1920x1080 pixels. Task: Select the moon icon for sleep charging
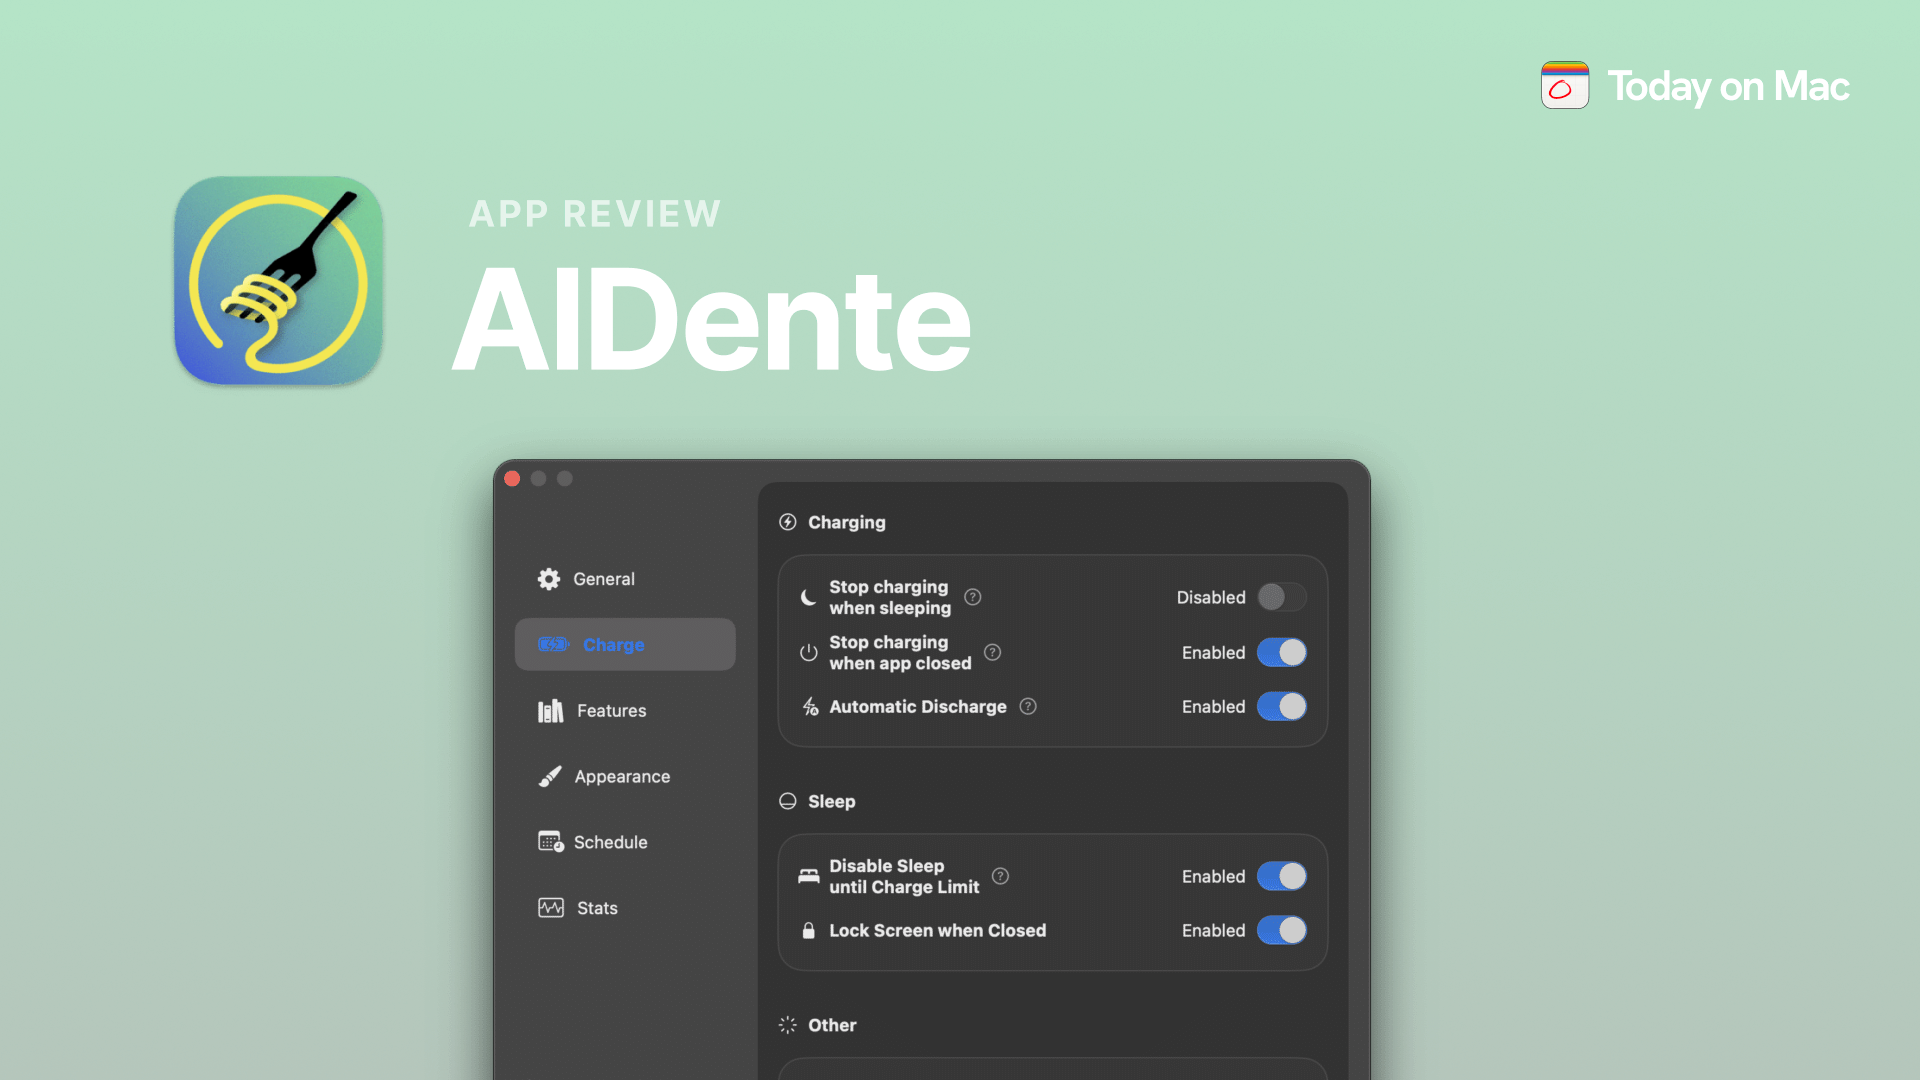(807, 597)
